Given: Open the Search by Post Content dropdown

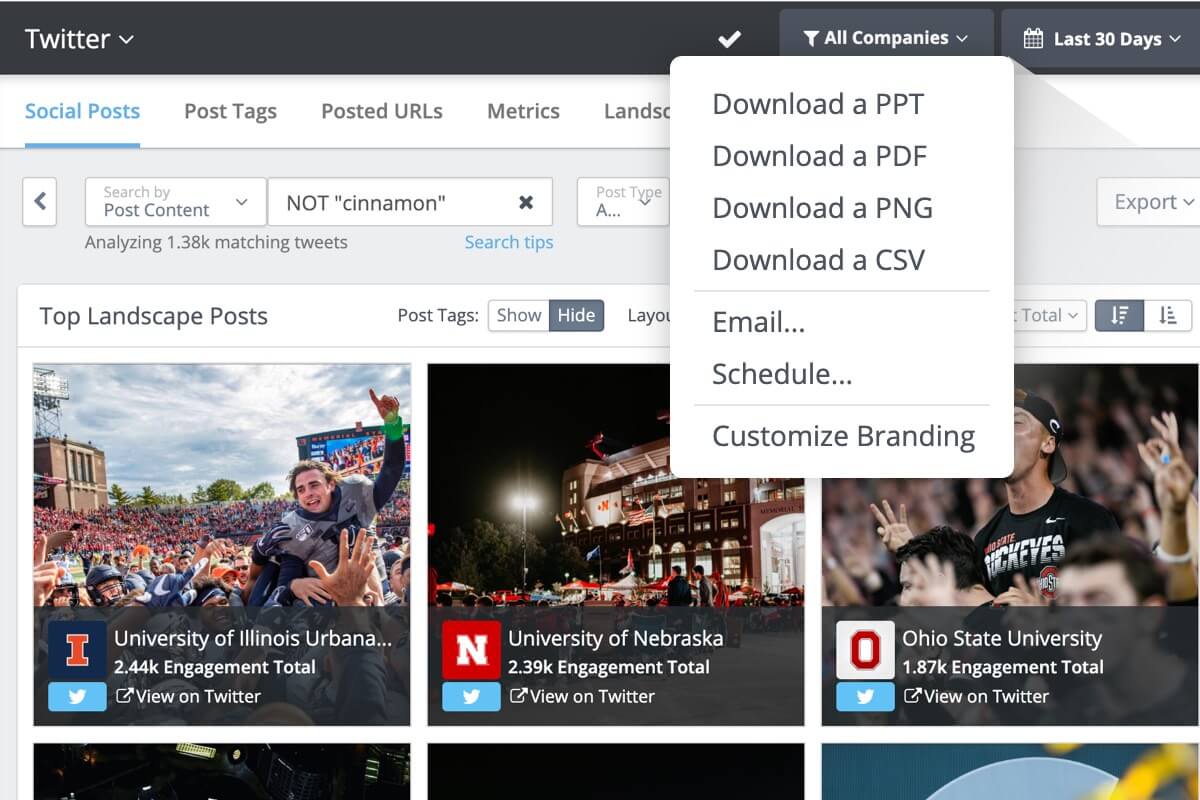Looking at the screenshot, I should [x=176, y=202].
